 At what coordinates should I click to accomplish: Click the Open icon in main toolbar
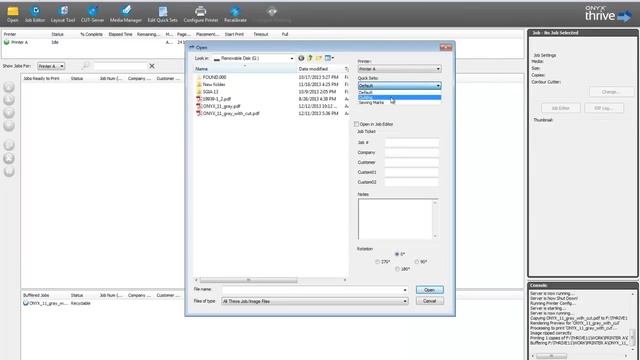click(13, 14)
